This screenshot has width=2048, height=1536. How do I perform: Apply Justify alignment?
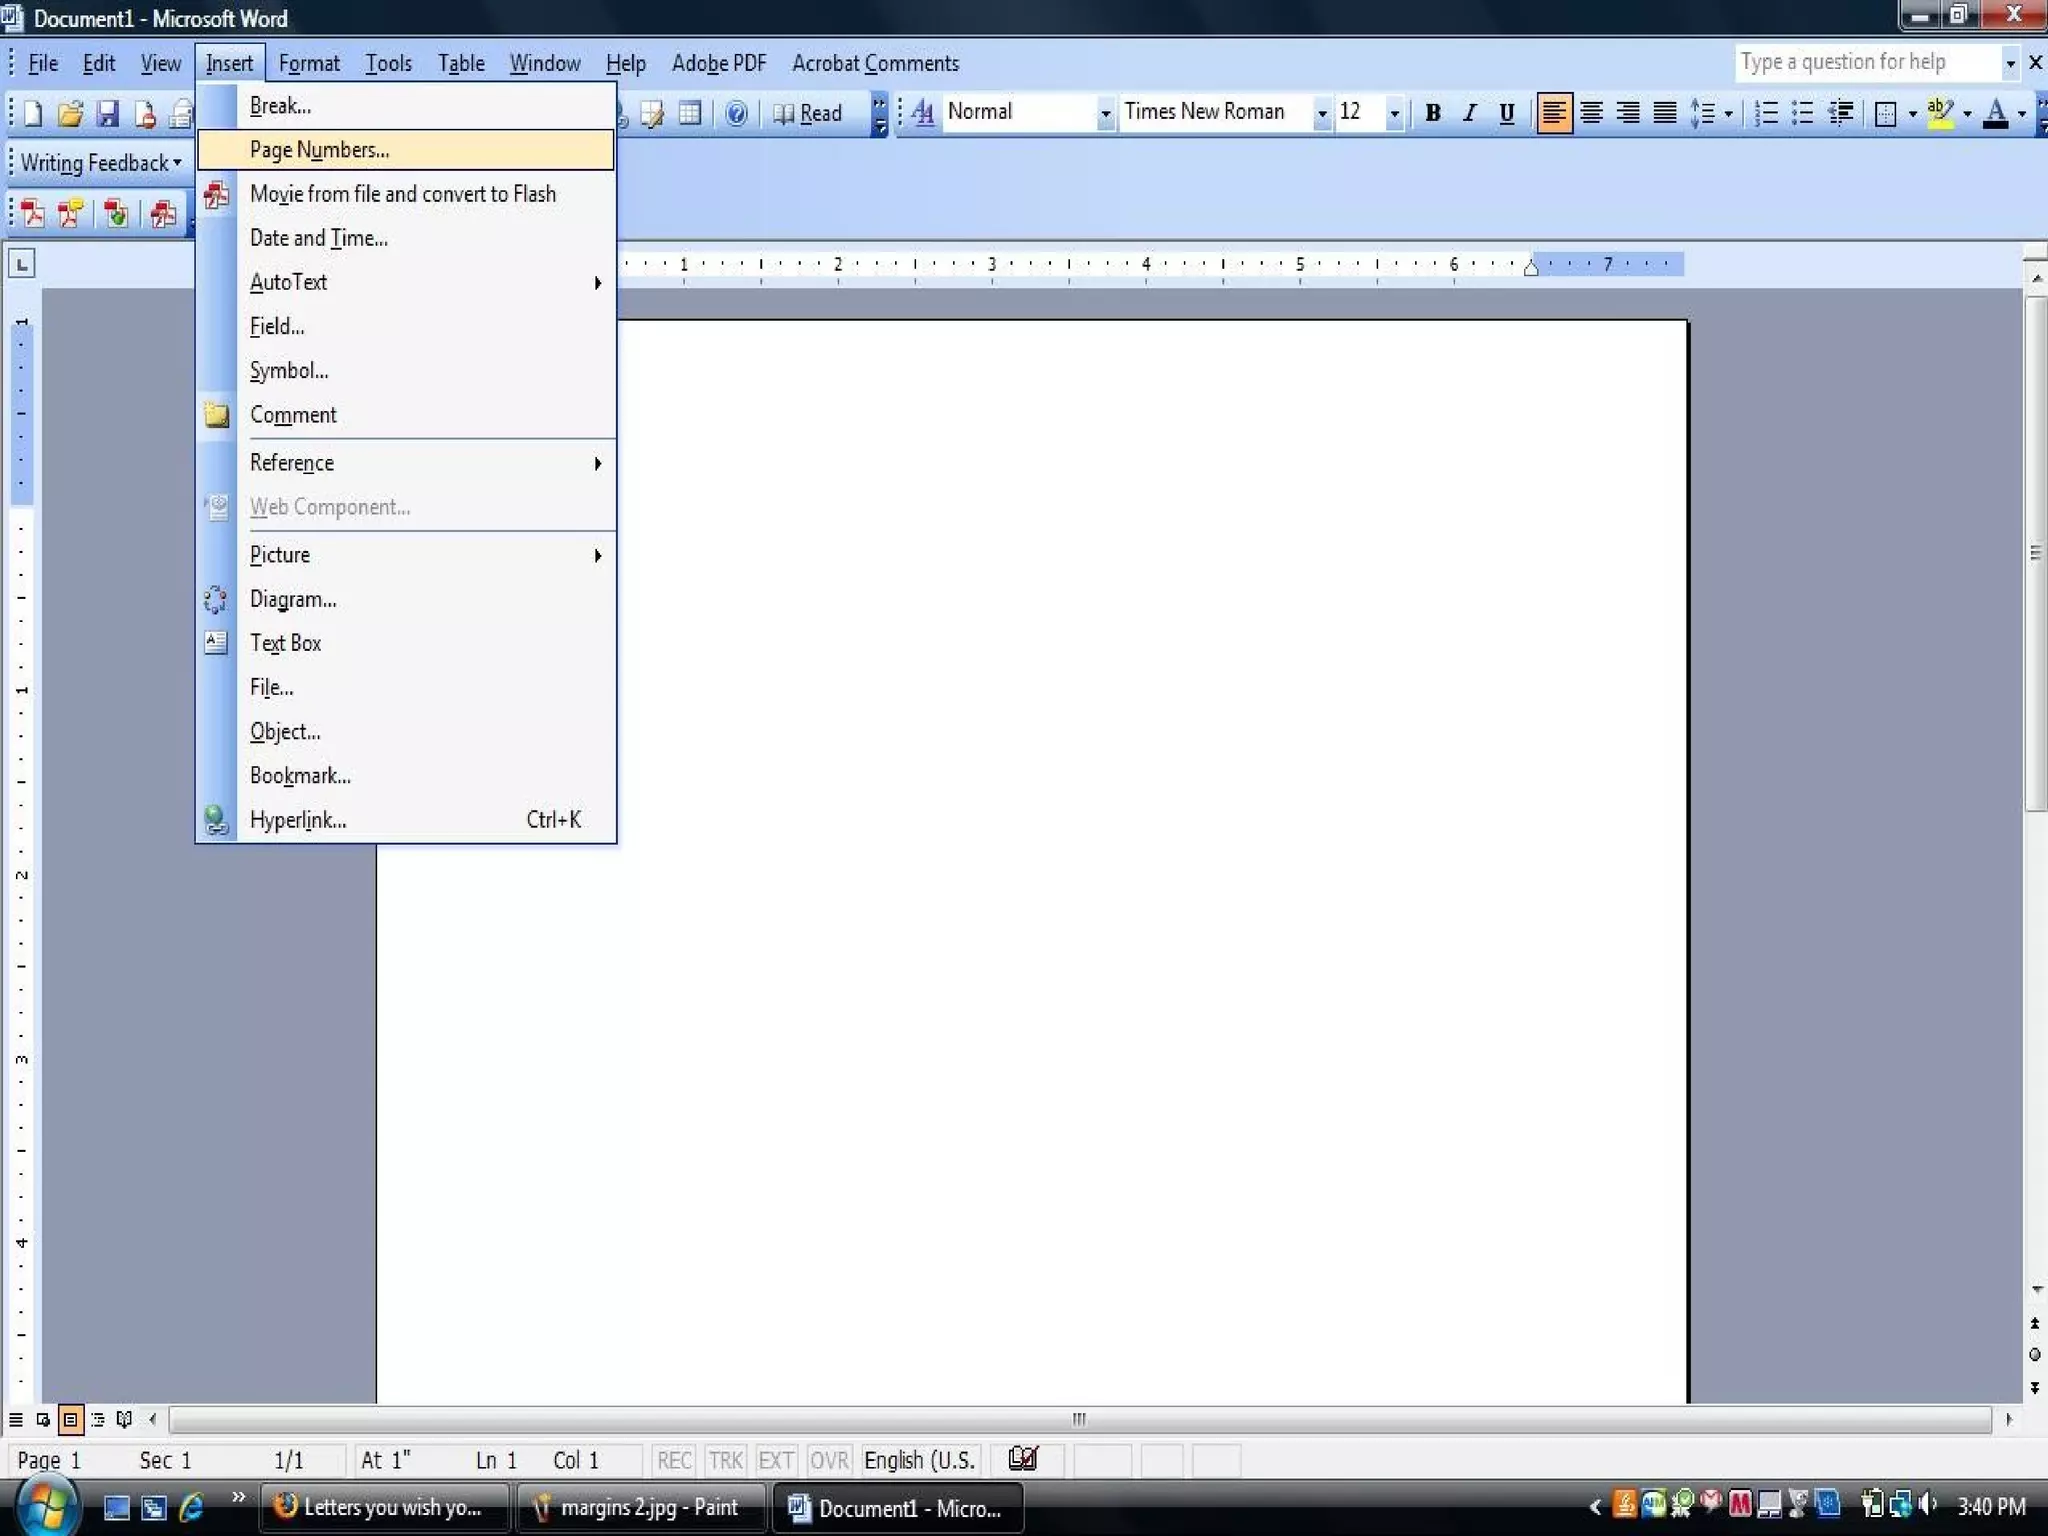[1665, 113]
